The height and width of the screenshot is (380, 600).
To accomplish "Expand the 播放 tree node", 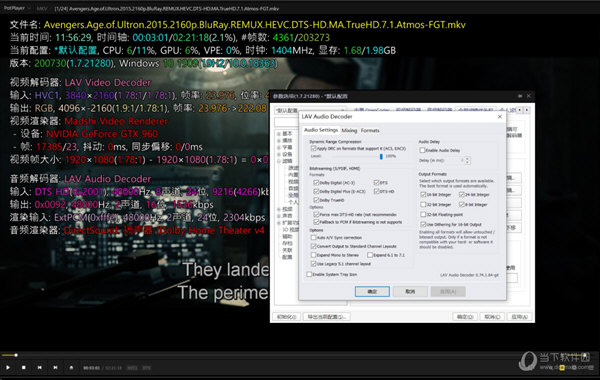I will coord(279,141).
